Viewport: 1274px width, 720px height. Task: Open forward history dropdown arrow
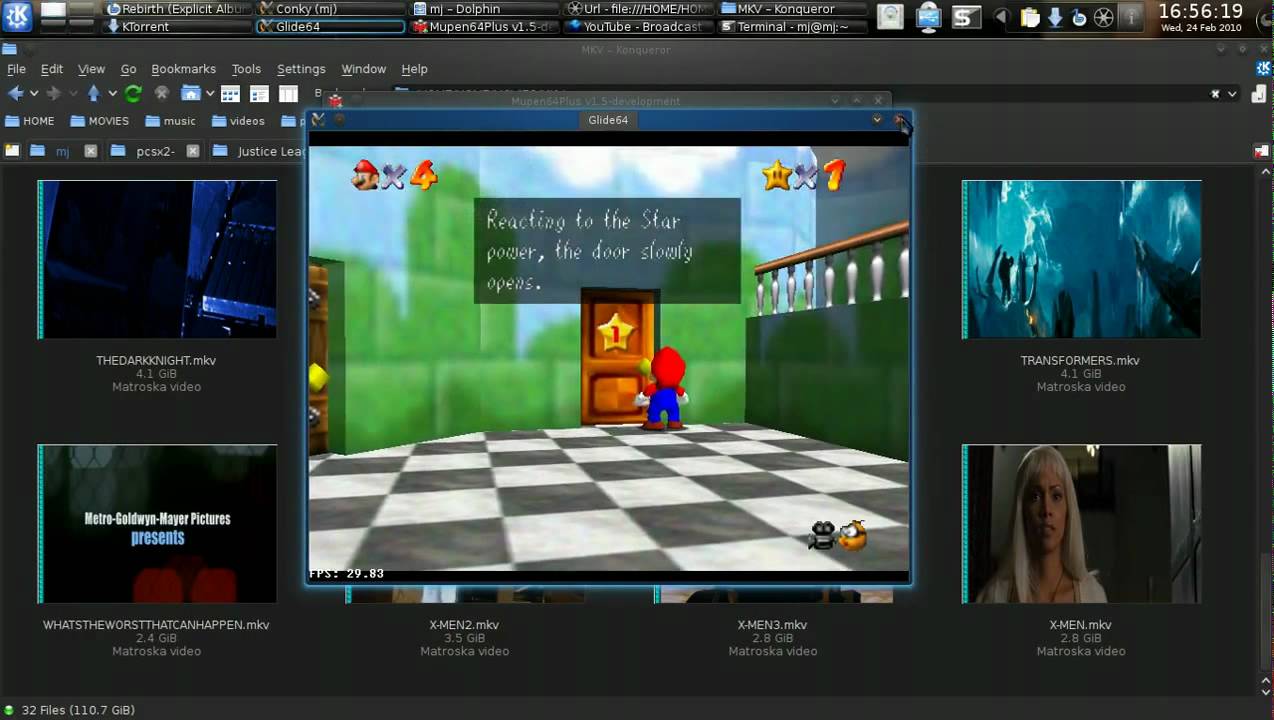[x=71, y=94]
